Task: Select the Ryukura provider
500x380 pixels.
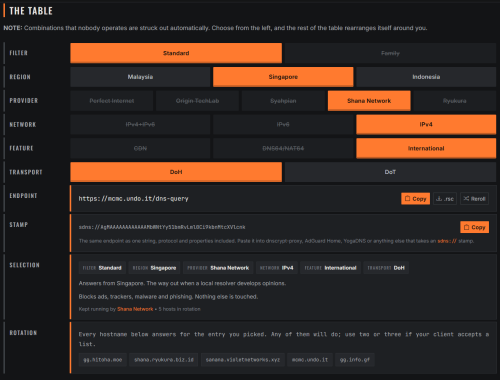Action: [x=455, y=101]
